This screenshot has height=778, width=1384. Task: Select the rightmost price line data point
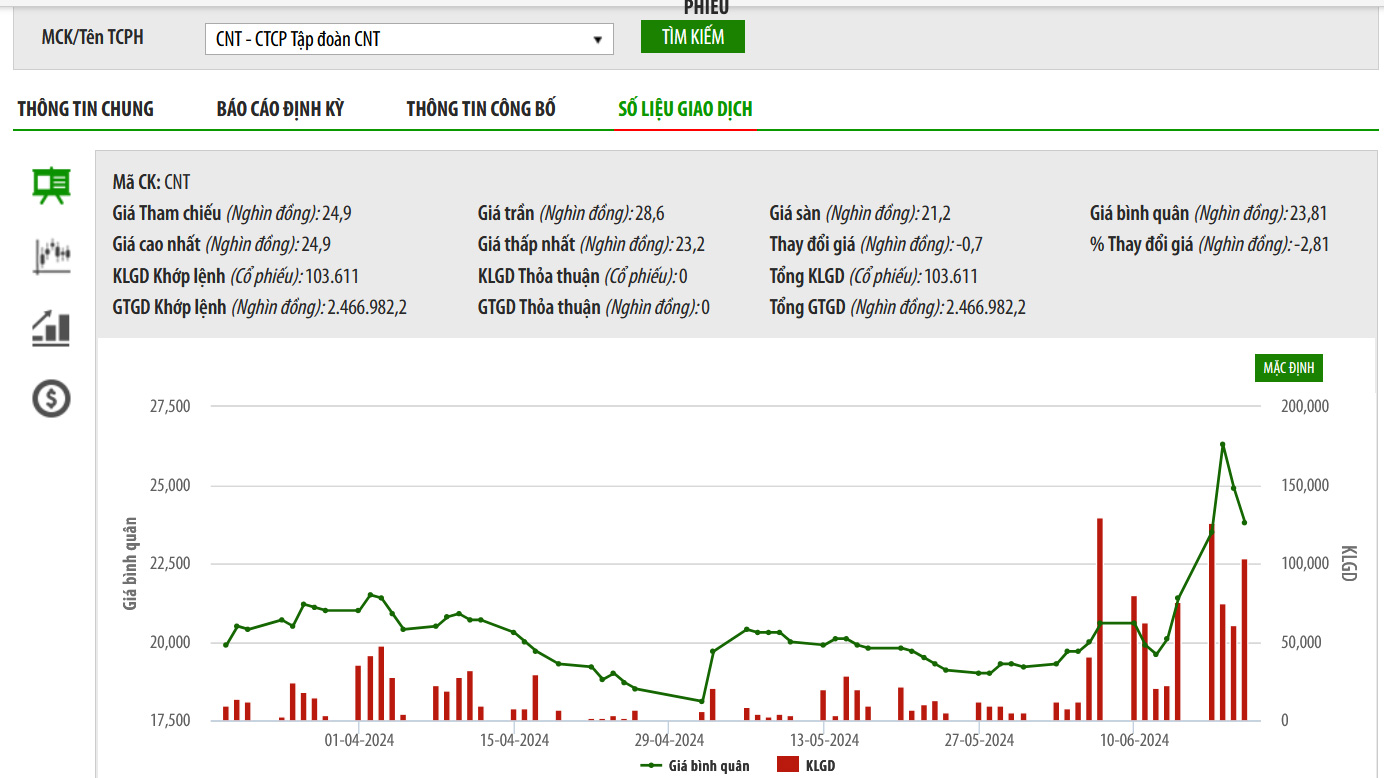[x=1244, y=522]
